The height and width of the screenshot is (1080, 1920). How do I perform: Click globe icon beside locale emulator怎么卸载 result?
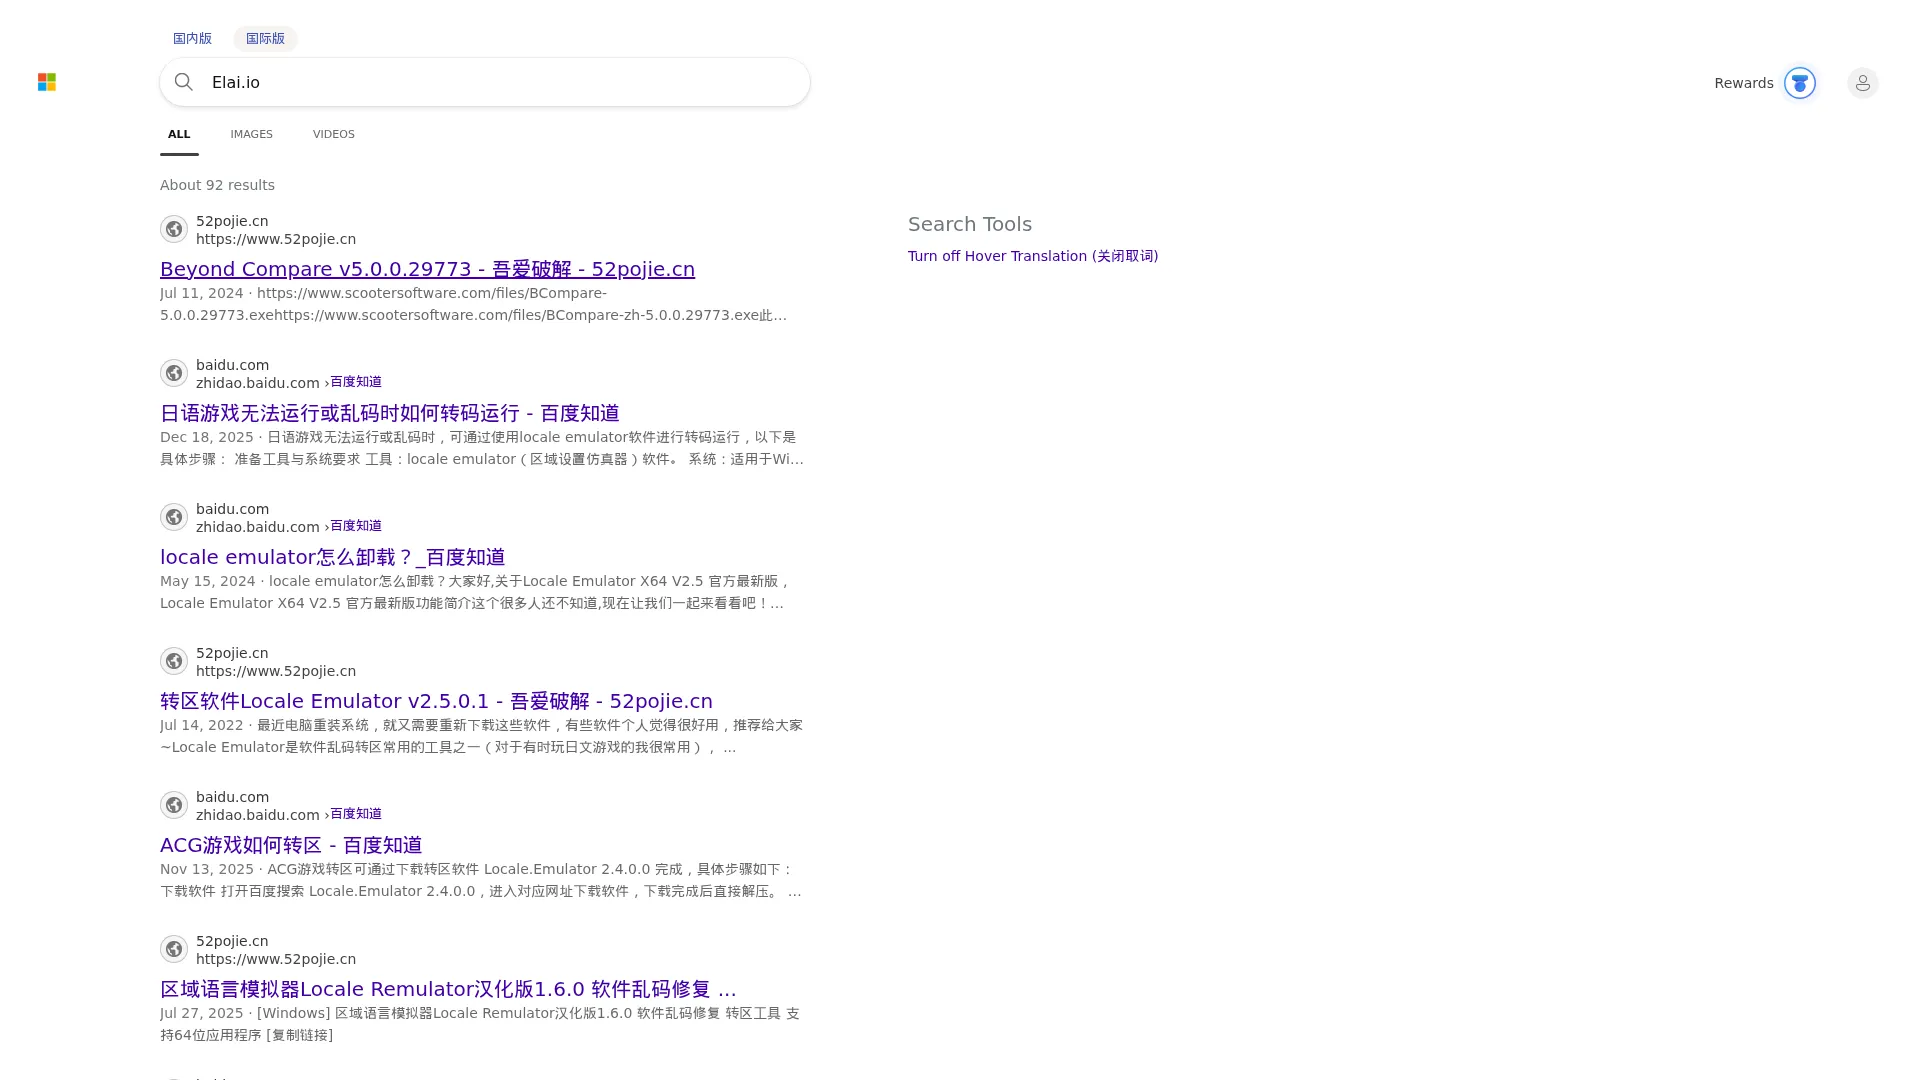tap(174, 517)
